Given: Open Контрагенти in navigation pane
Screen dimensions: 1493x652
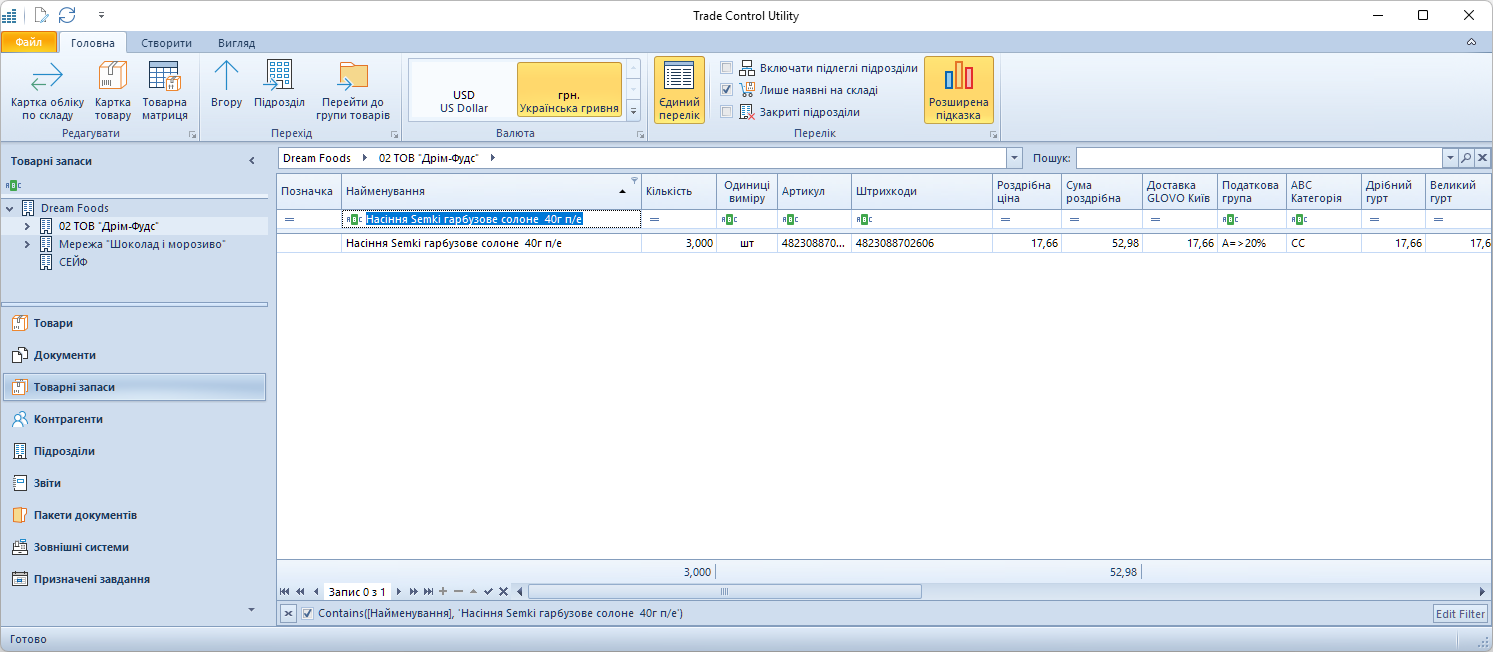Looking at the screenshot, I should click(68, 419).
